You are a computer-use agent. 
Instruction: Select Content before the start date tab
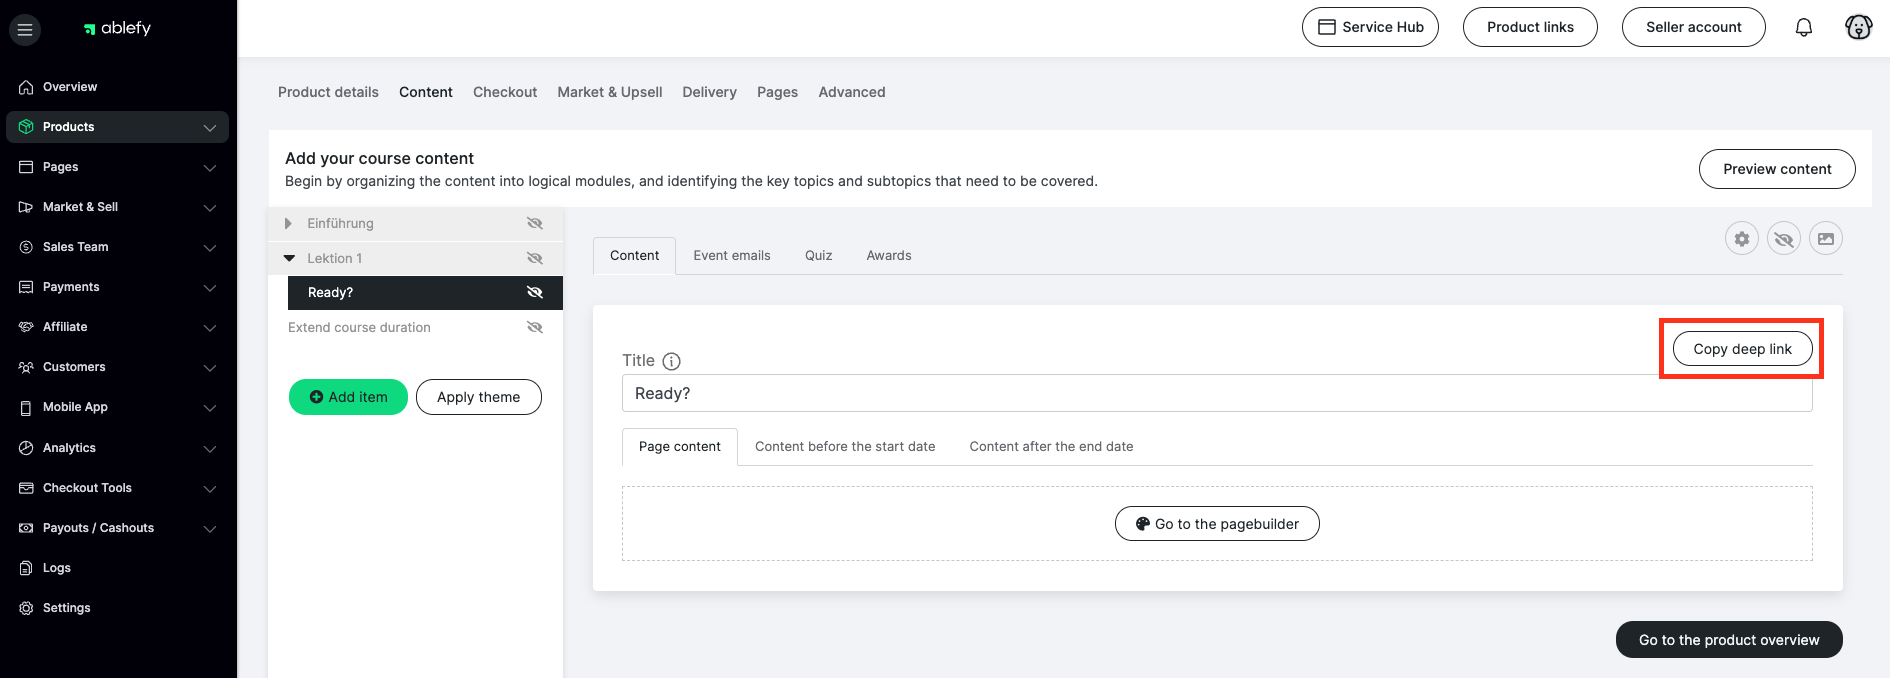coord(845,447)
